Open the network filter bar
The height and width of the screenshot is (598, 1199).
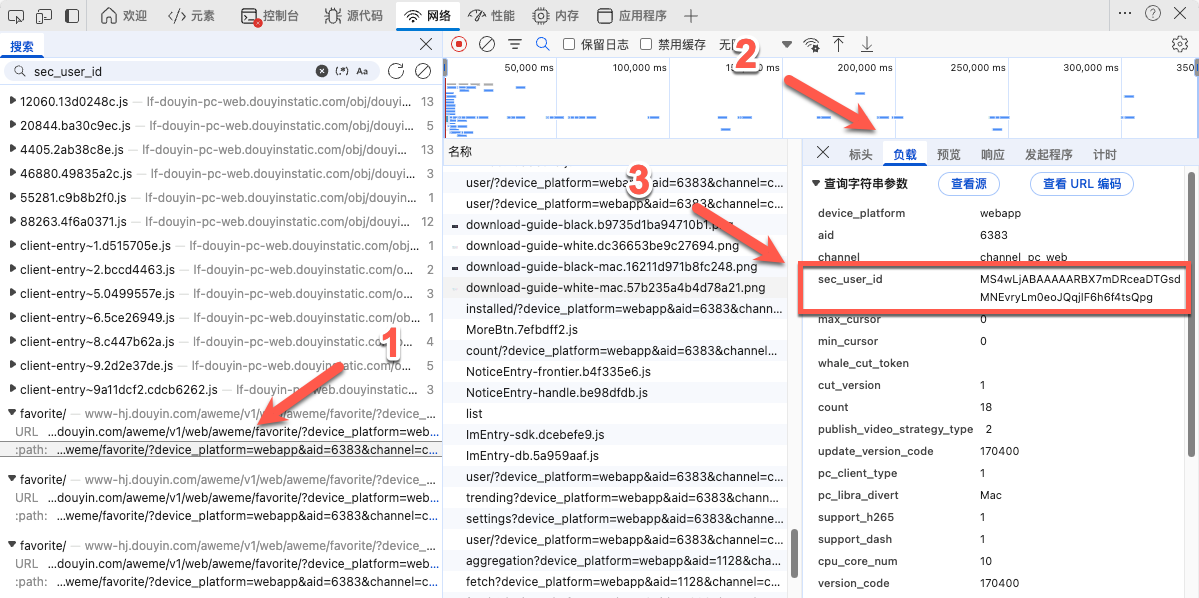pyautogui.click(x=515, y=43)
